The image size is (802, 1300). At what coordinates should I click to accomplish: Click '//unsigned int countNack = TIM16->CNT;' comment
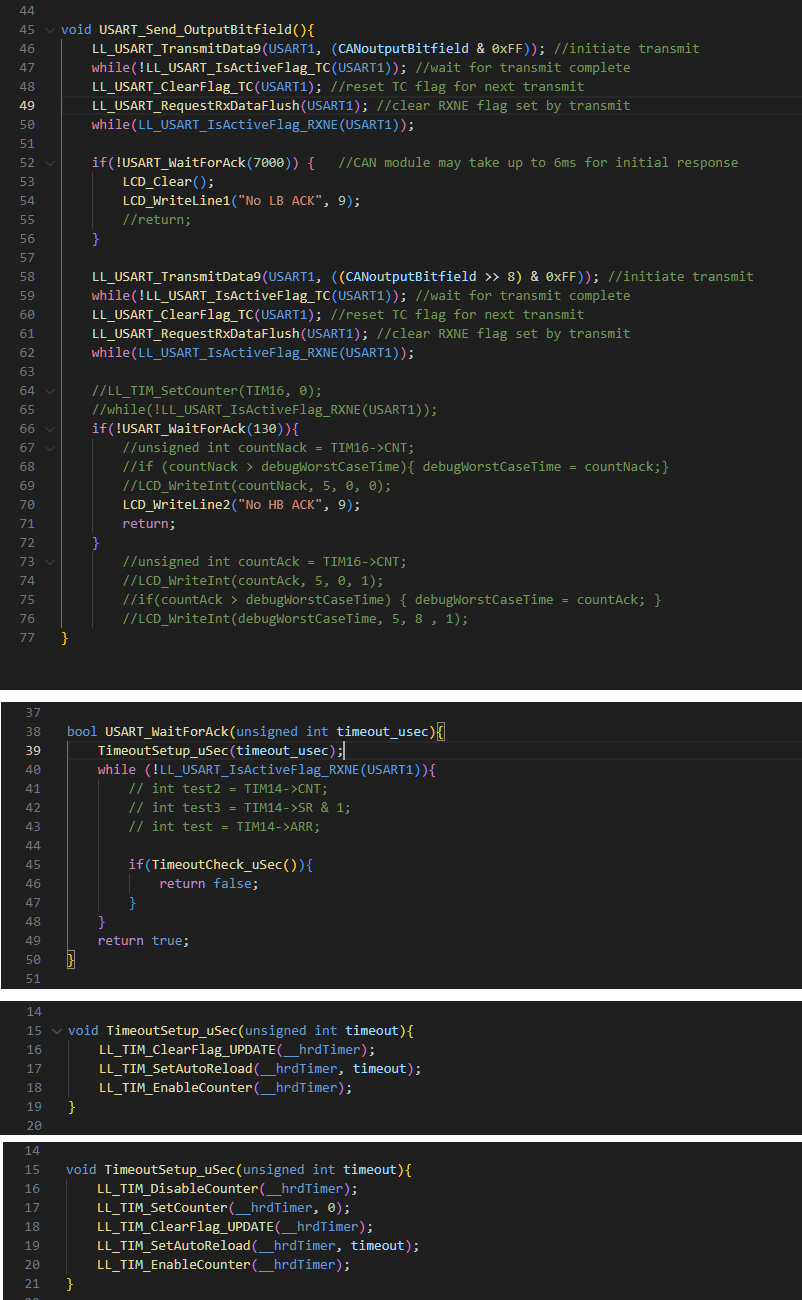tap(269, 448)
